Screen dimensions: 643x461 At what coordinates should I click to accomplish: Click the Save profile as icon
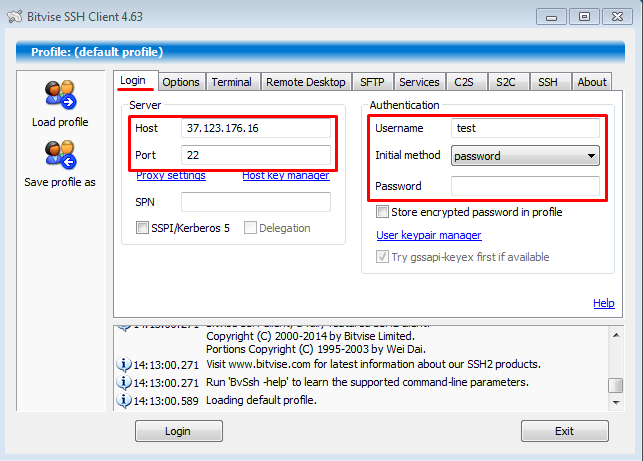(x=61, y=155)
